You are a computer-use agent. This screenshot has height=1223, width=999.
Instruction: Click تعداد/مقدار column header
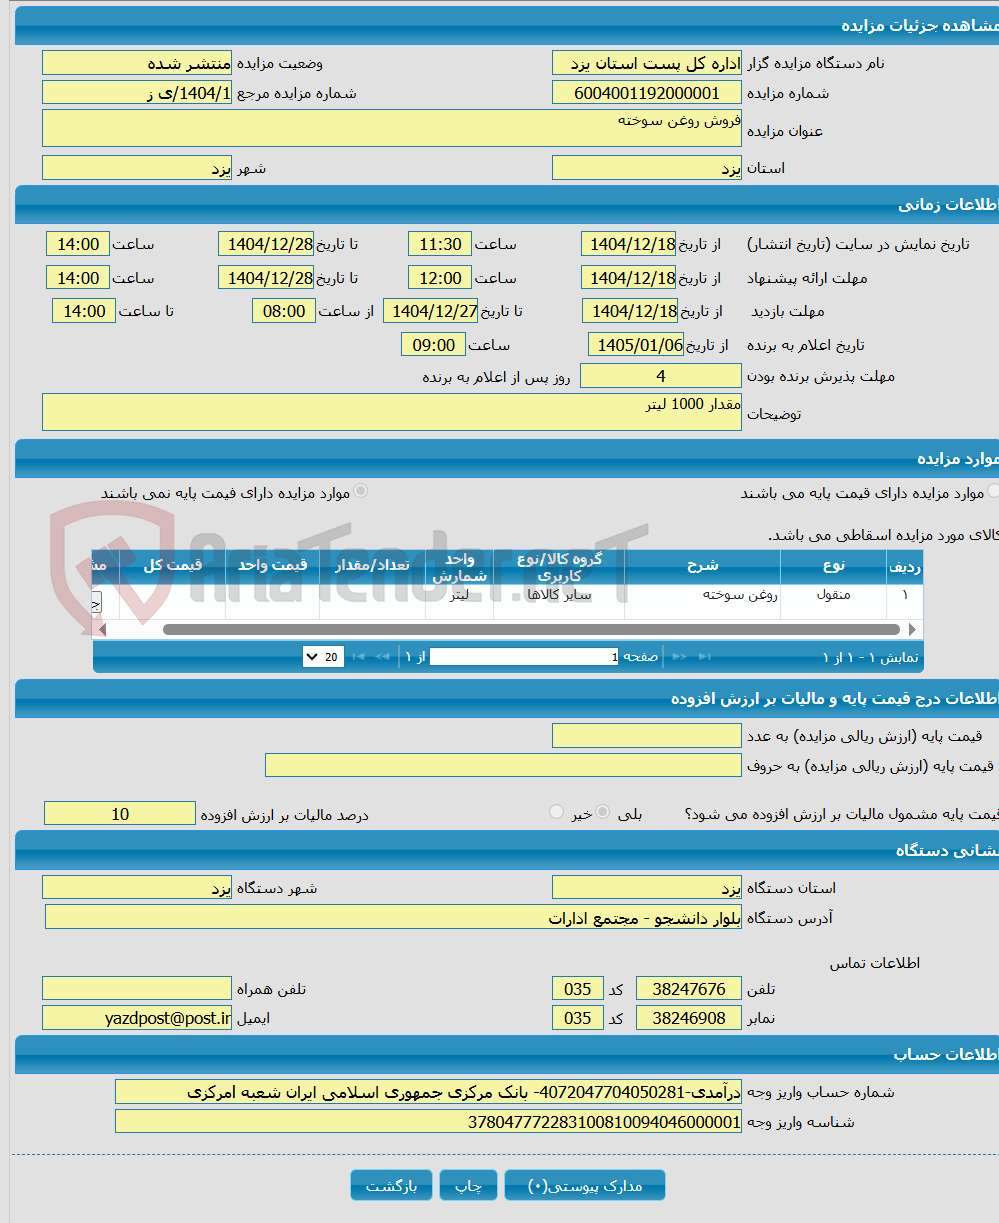(x=372, y=566)
